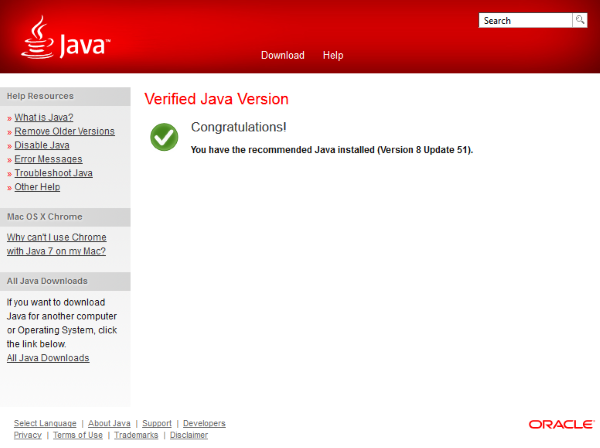Open the Terms of Use link

pyautogui.click(x=78, y=435)
